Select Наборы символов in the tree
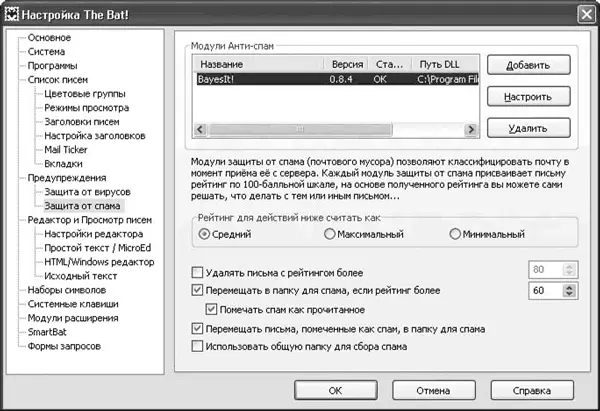 click(67, 290)
